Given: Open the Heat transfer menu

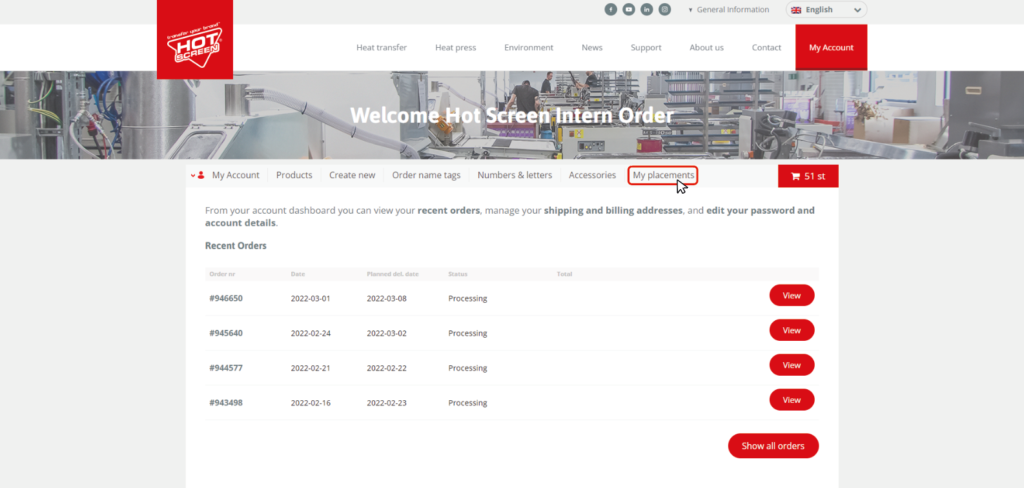Looking at the screenshot, I should 380,47.
